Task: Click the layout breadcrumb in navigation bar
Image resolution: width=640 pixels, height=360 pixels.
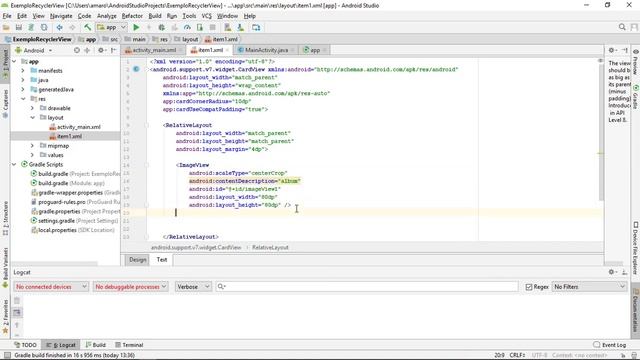Action: pyautogui.click(x=186, y=39)
